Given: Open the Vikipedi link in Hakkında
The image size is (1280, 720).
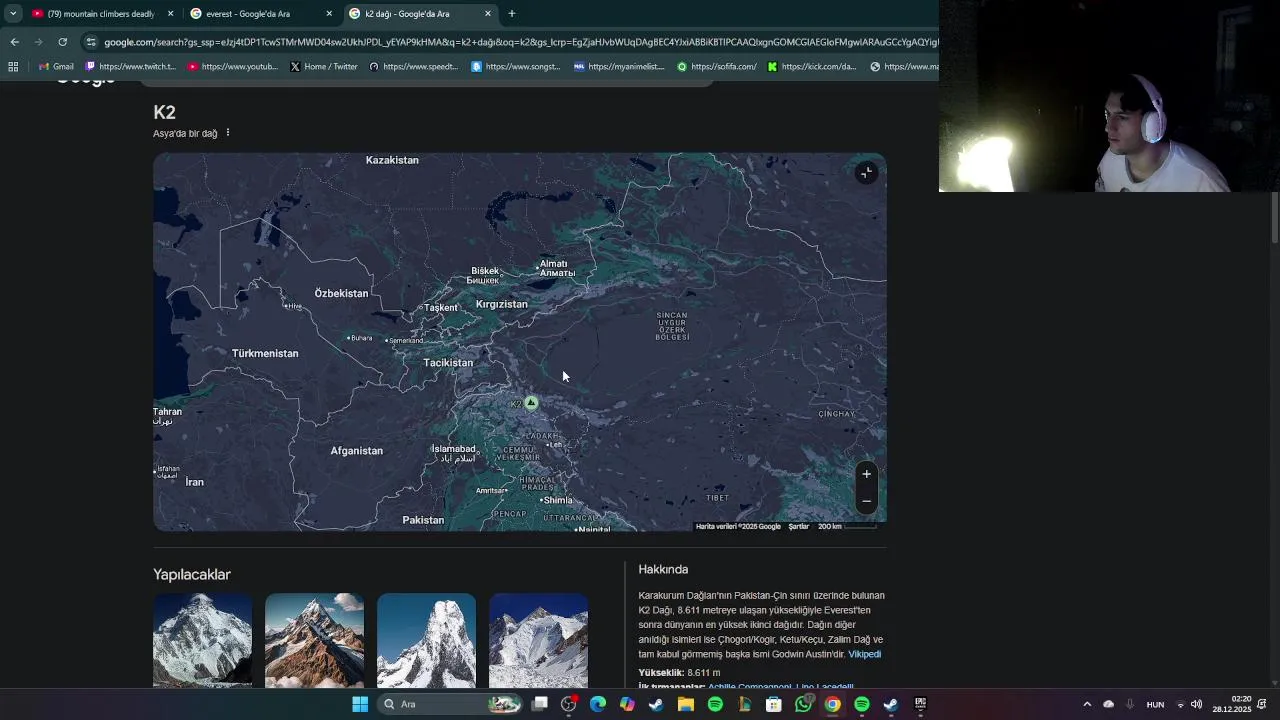Looking at the screenshot, I should (x=864, y=654).
